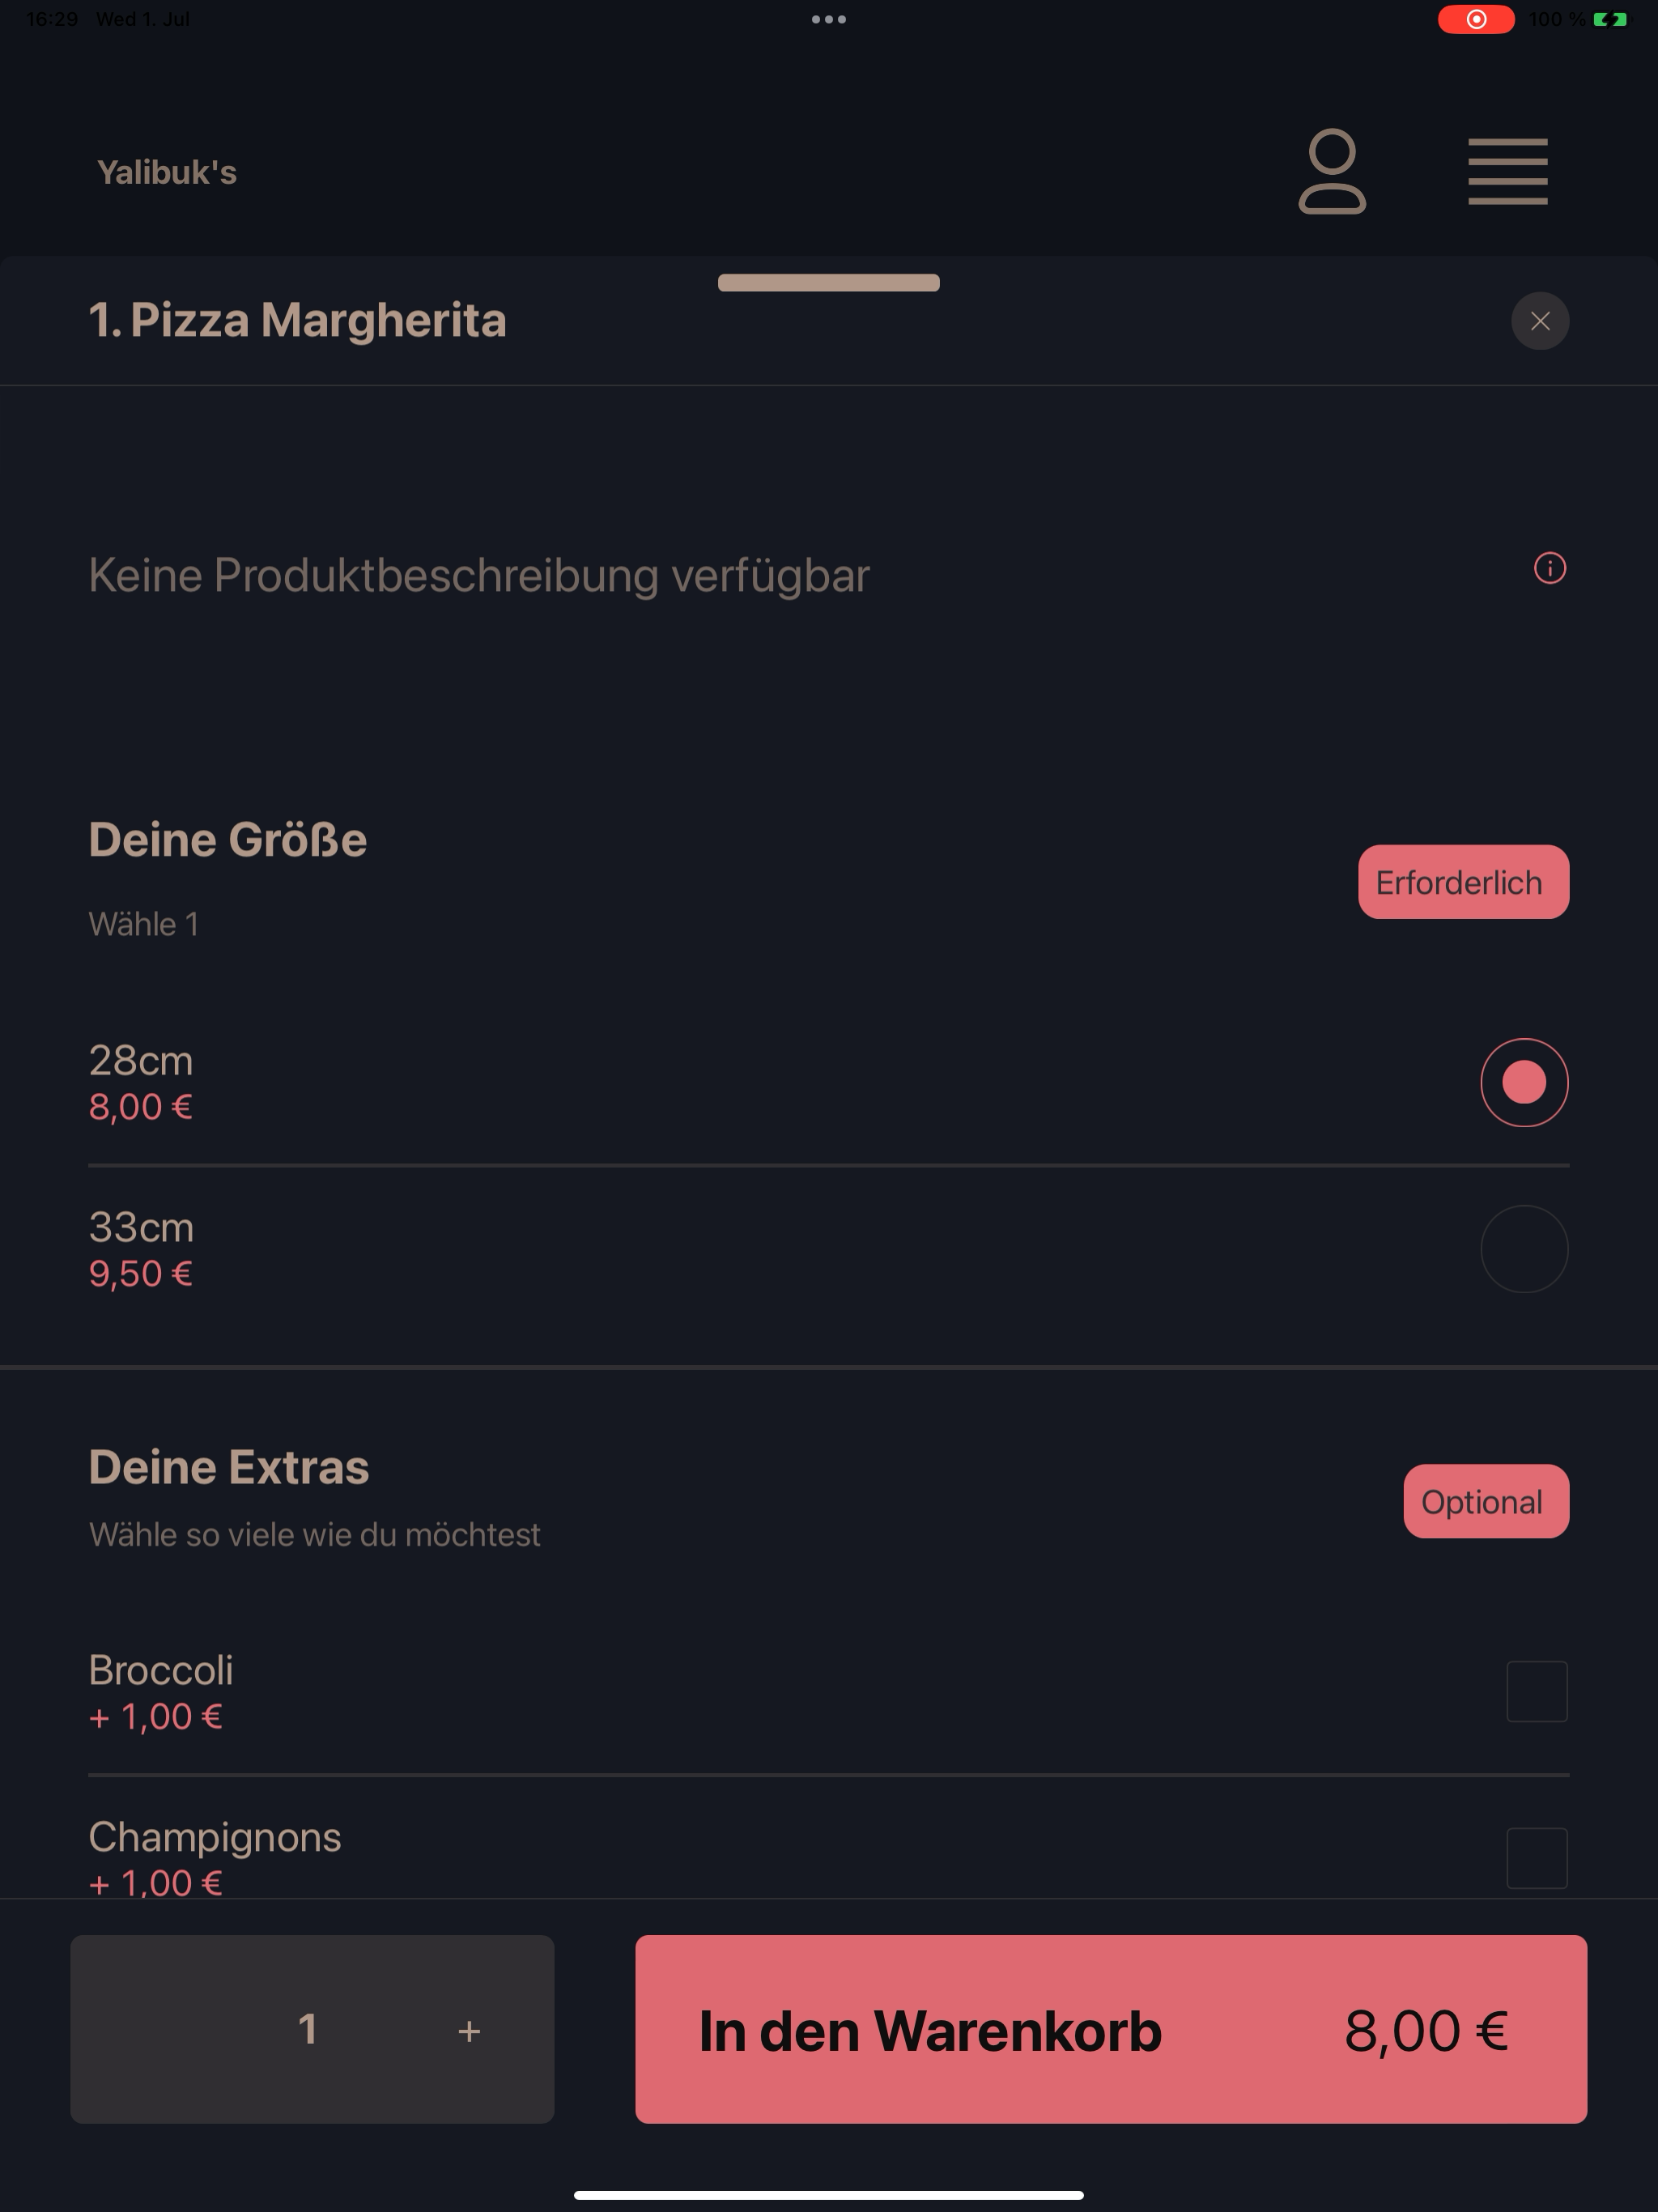Tap the Optional badge
The height and width of the screenshot is (2212, 1658).
click(1487, 1501)
